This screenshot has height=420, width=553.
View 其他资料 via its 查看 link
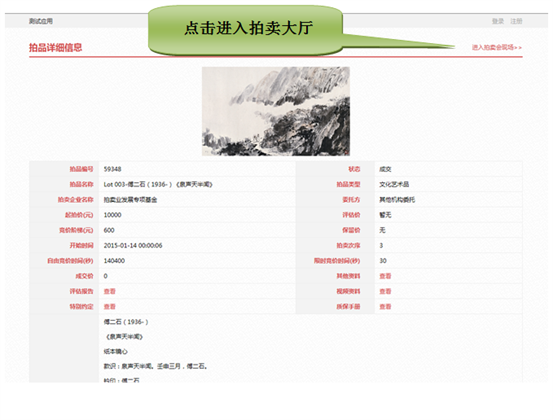pos(385,276)
